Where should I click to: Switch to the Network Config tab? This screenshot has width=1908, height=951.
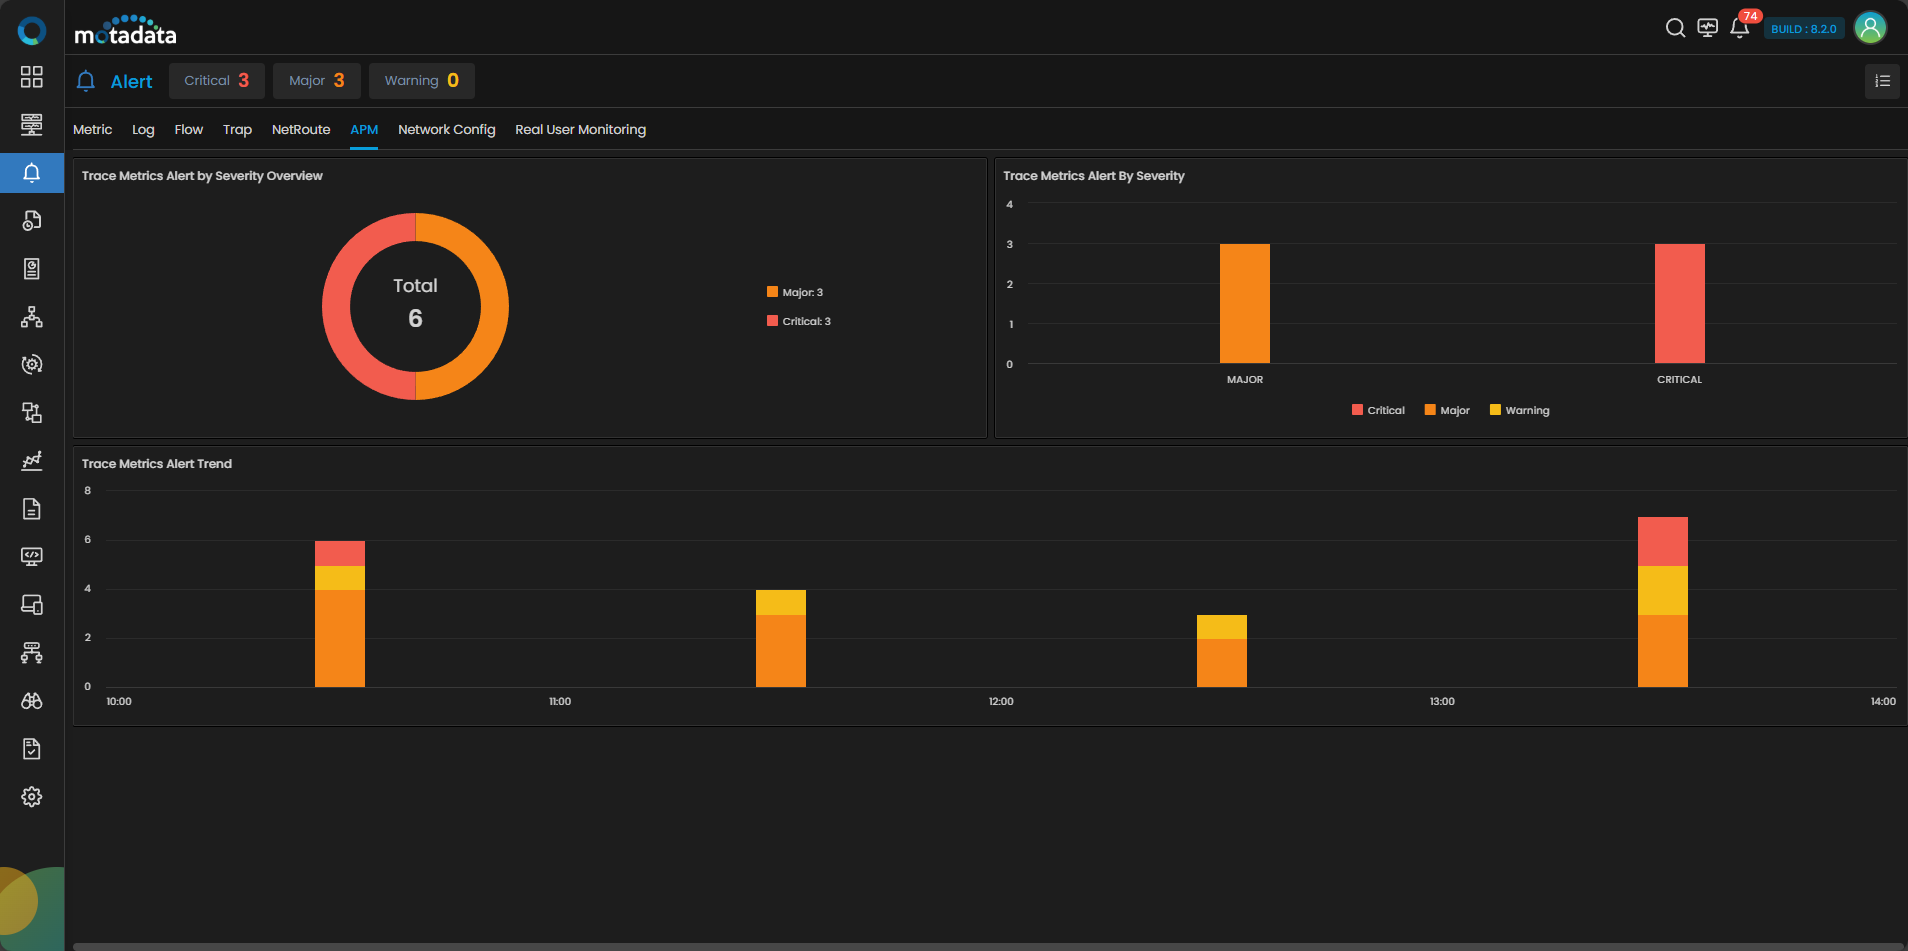(446, 130)
